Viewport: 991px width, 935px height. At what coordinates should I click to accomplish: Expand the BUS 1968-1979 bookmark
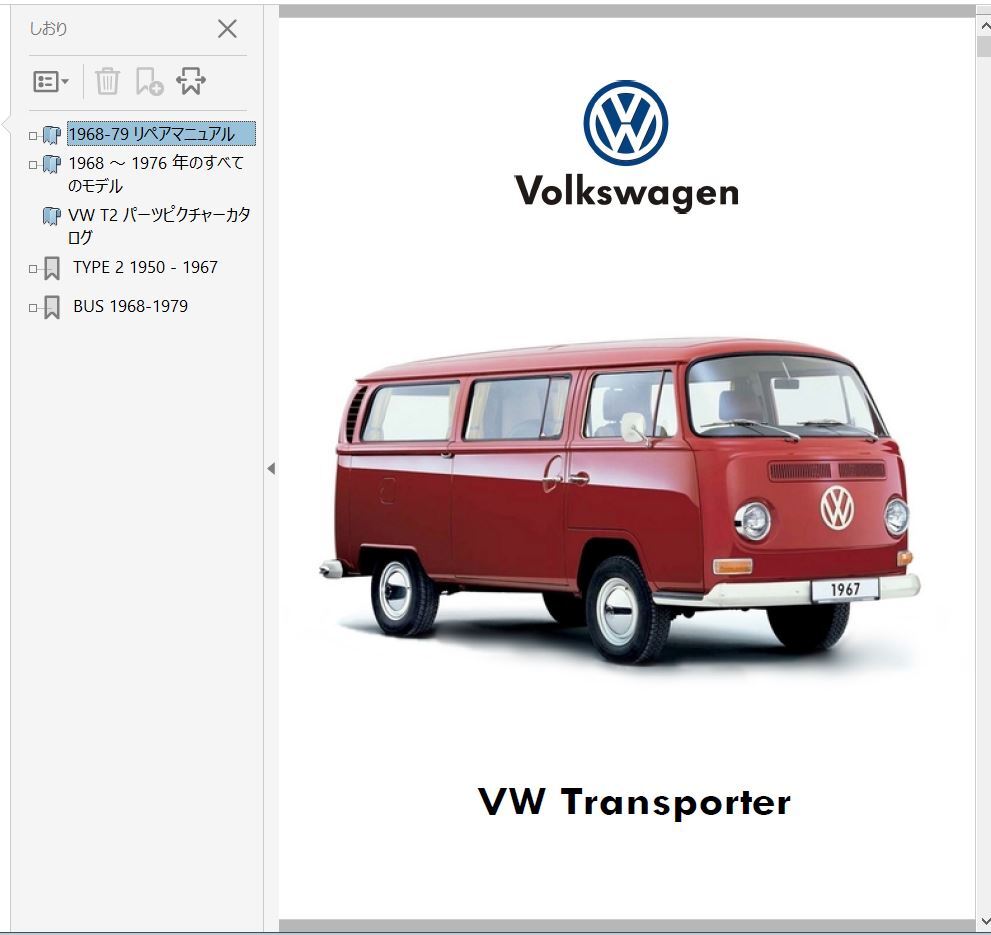(x=33, y=308)
